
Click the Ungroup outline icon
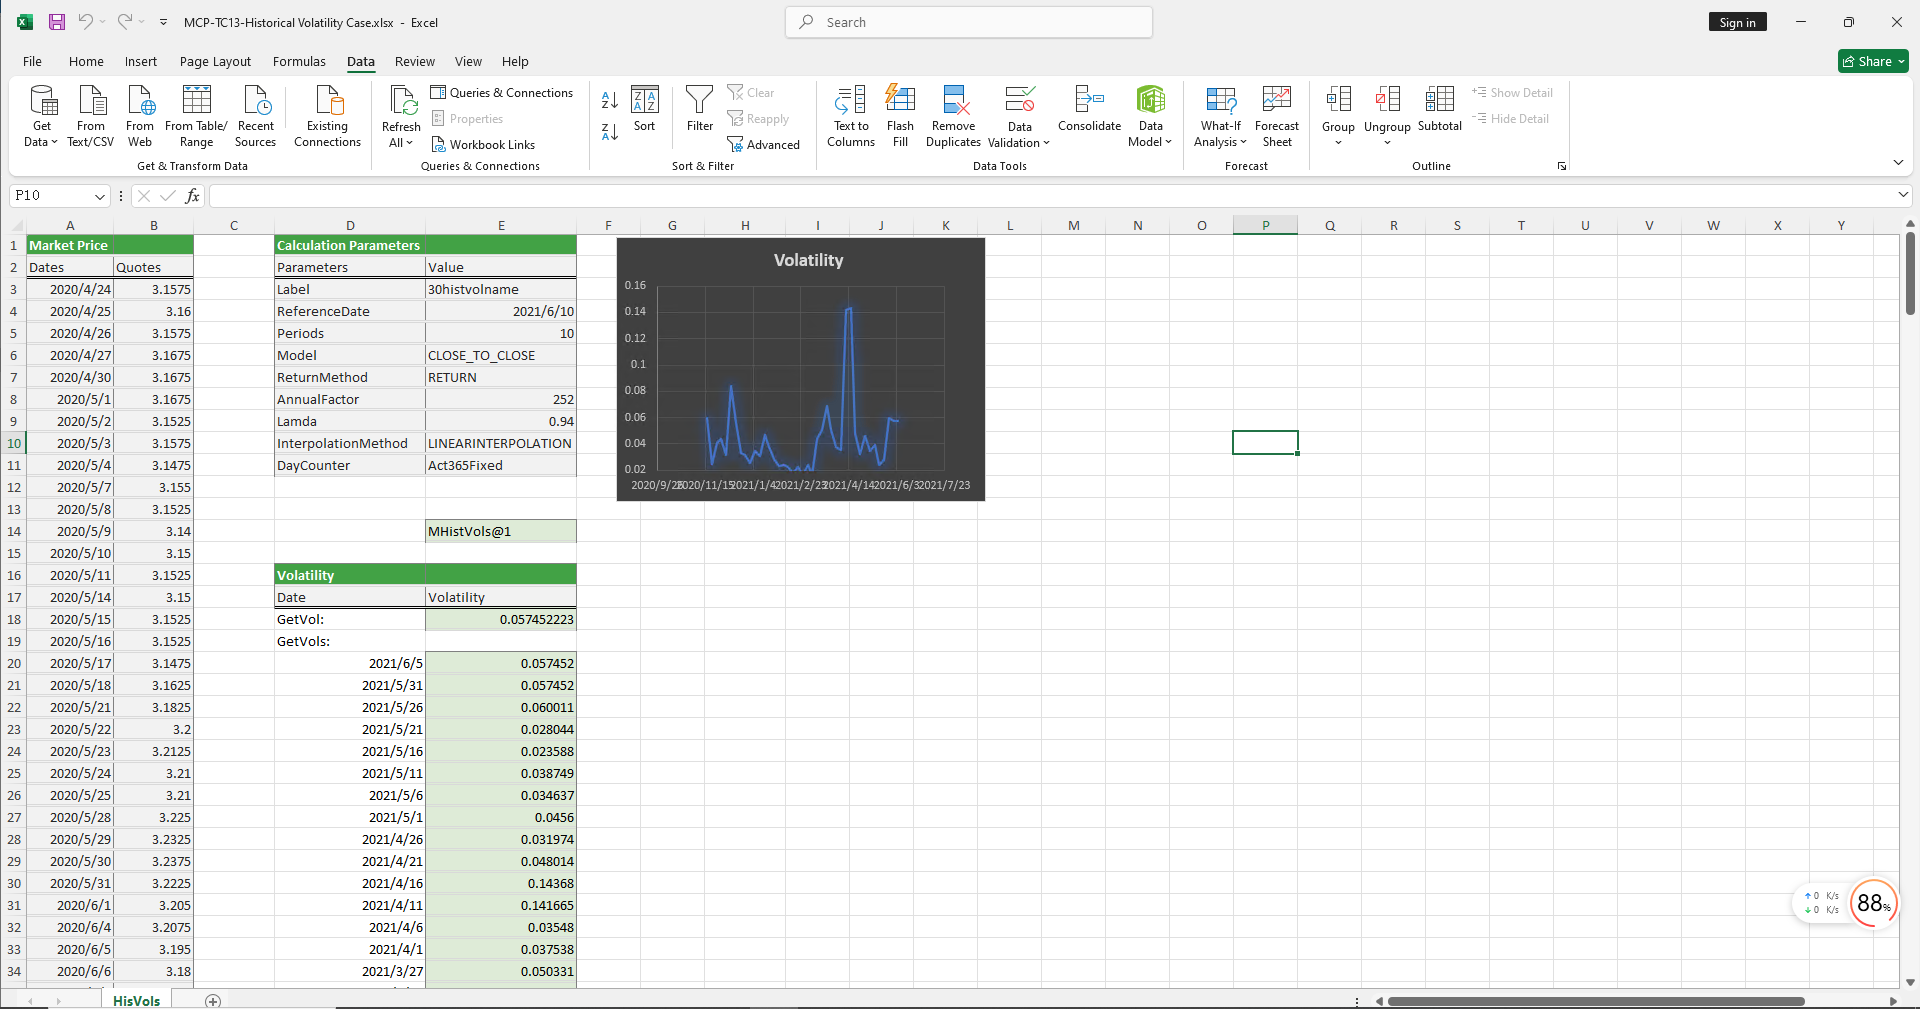[x=1387, y=101]
